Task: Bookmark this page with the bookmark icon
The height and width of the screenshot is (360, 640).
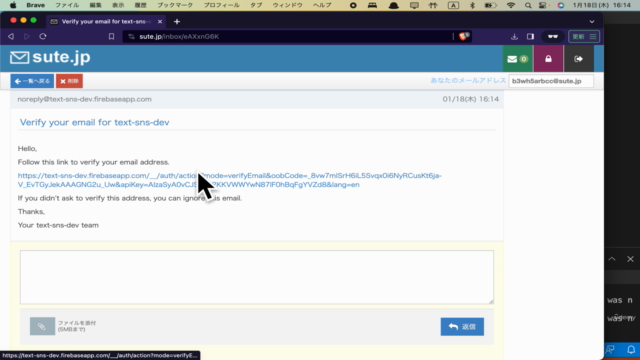Action: tap(111, 37)
